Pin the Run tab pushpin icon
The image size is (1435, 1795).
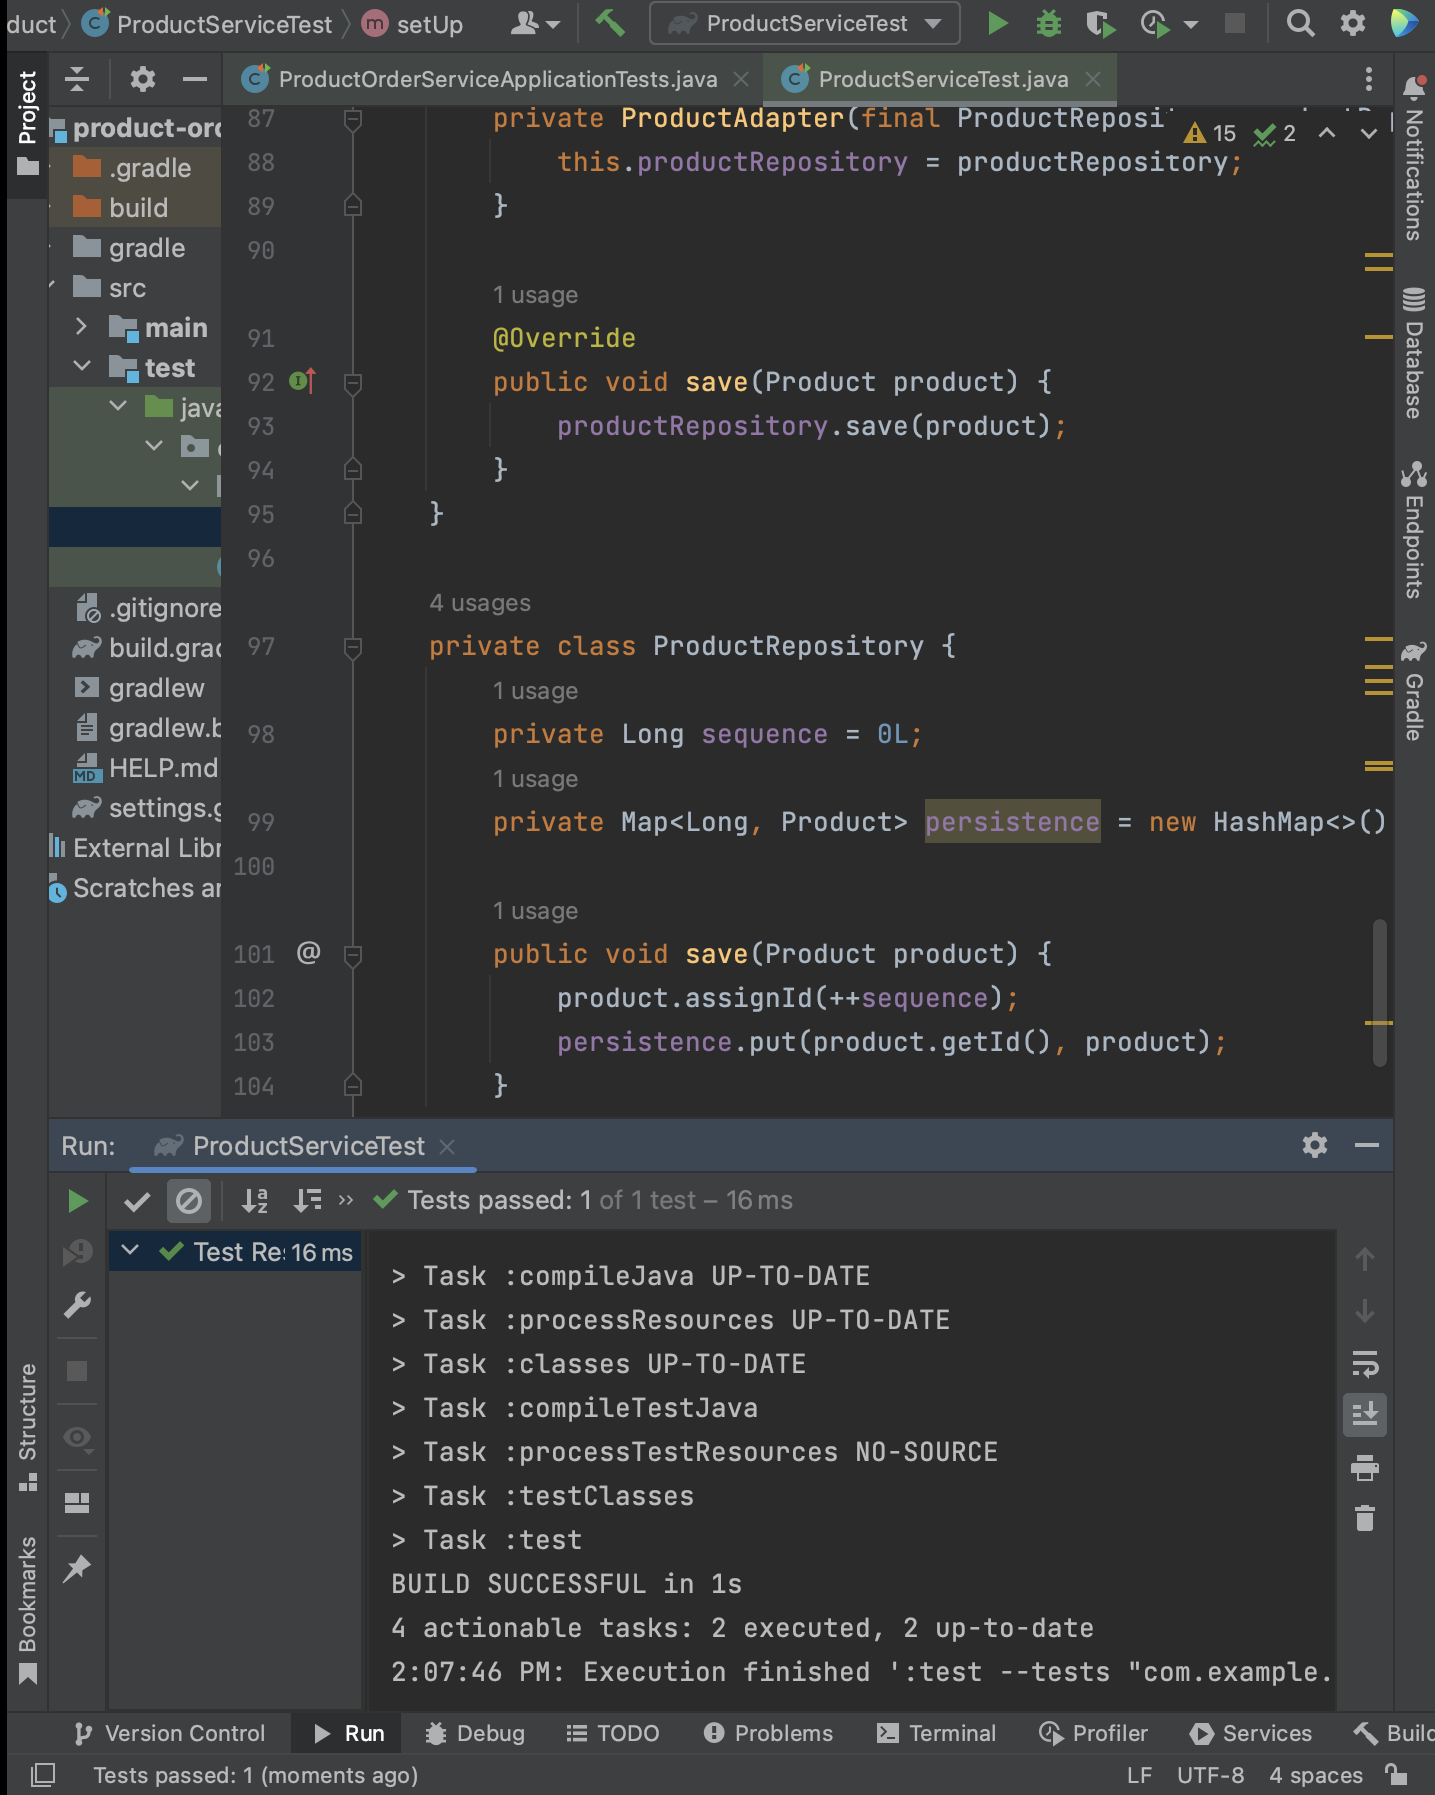point(77,1568)
